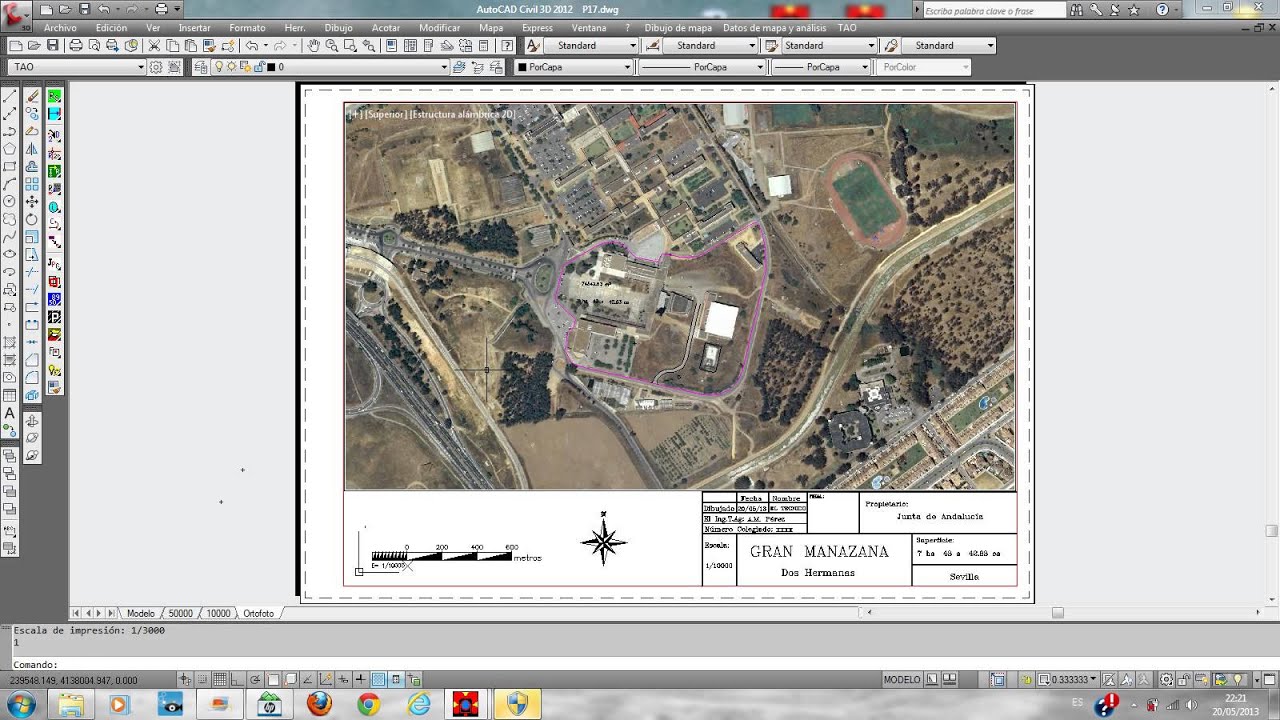Click the black color swatch in color control
The height and width of the screenshot is (720, 1280).
pyautogui.click(x=522, y=67)
